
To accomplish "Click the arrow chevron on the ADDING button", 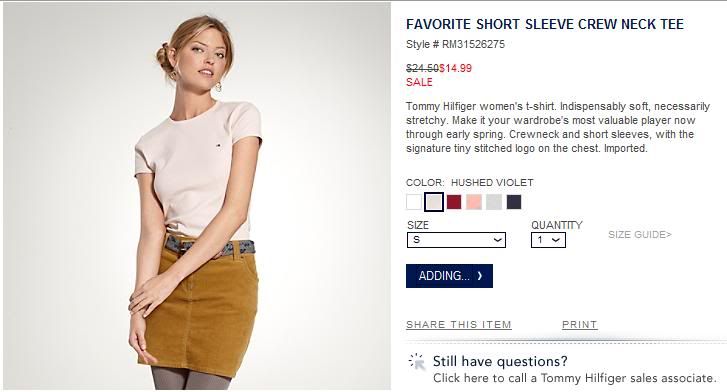I will (x=480, y=276).
